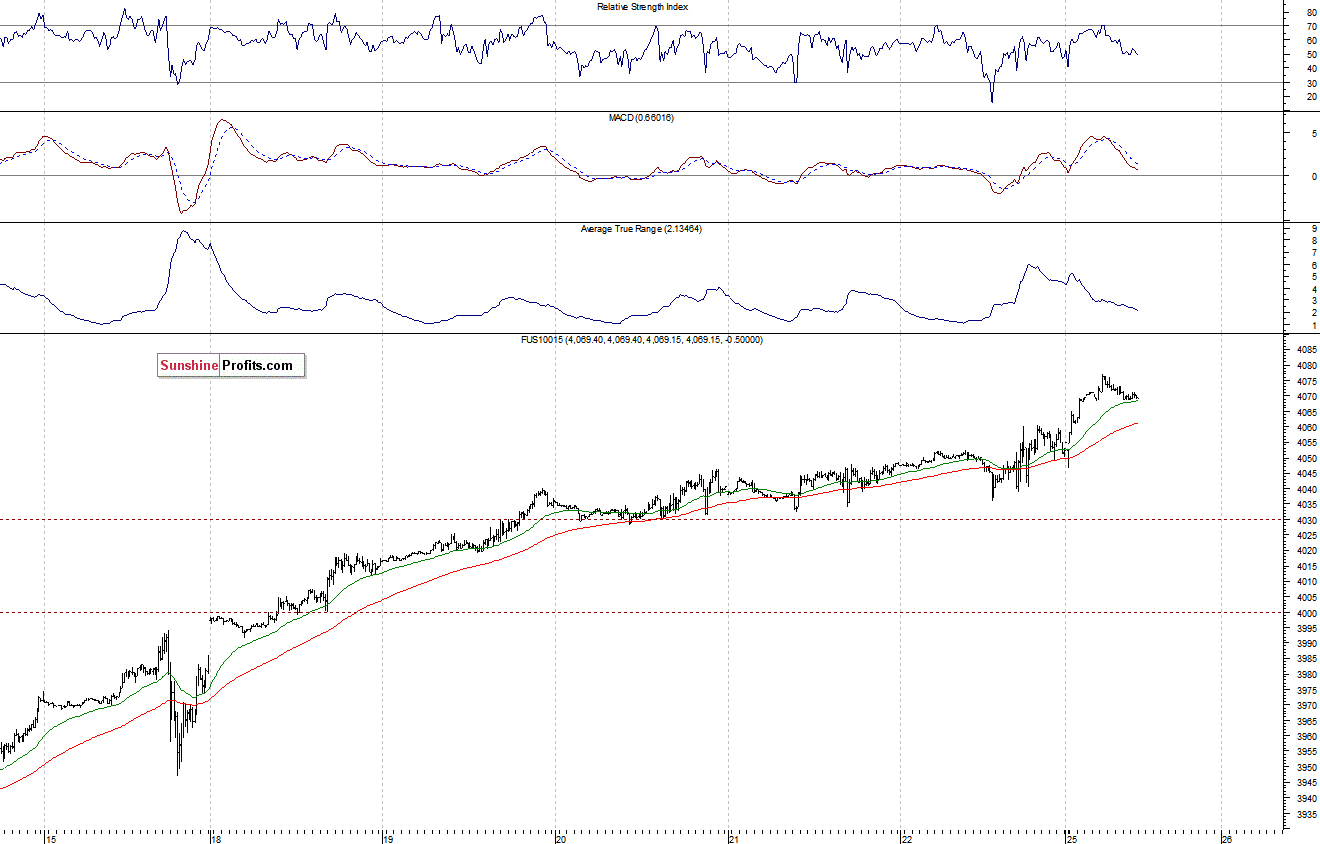Click price axis value 4085

(x=1307, y=351)
